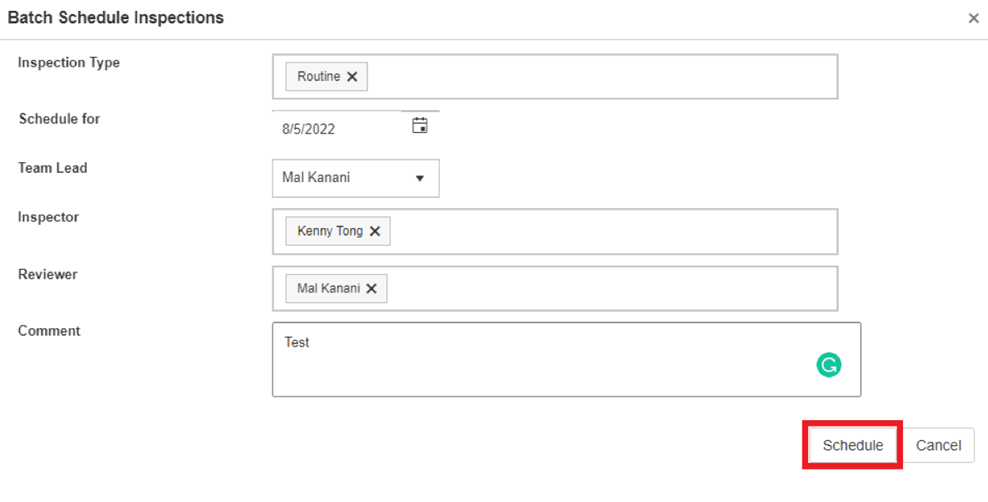The image size is (988, 502).
Task: Expand the Team Lead dropdown arrow
Action: coord(420,178)
